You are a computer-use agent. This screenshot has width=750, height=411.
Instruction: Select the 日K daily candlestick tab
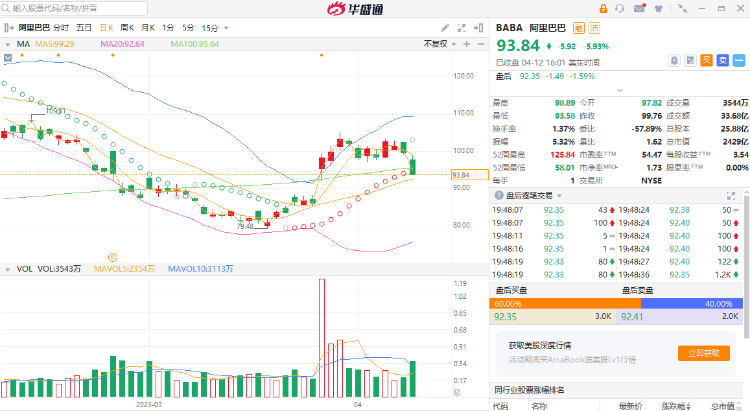point(107,28)
